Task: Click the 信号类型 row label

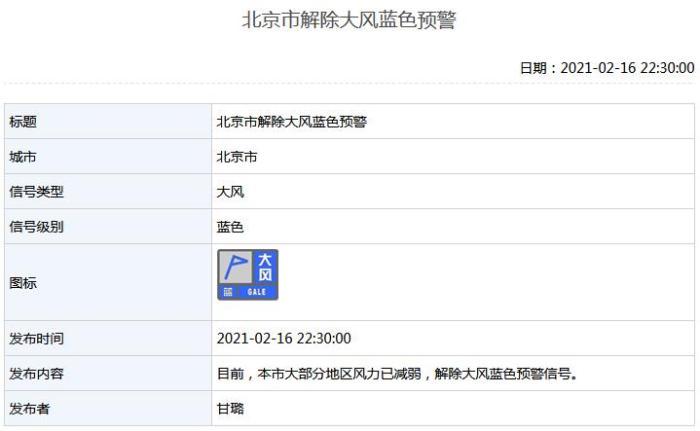Action: click(37, 192)
